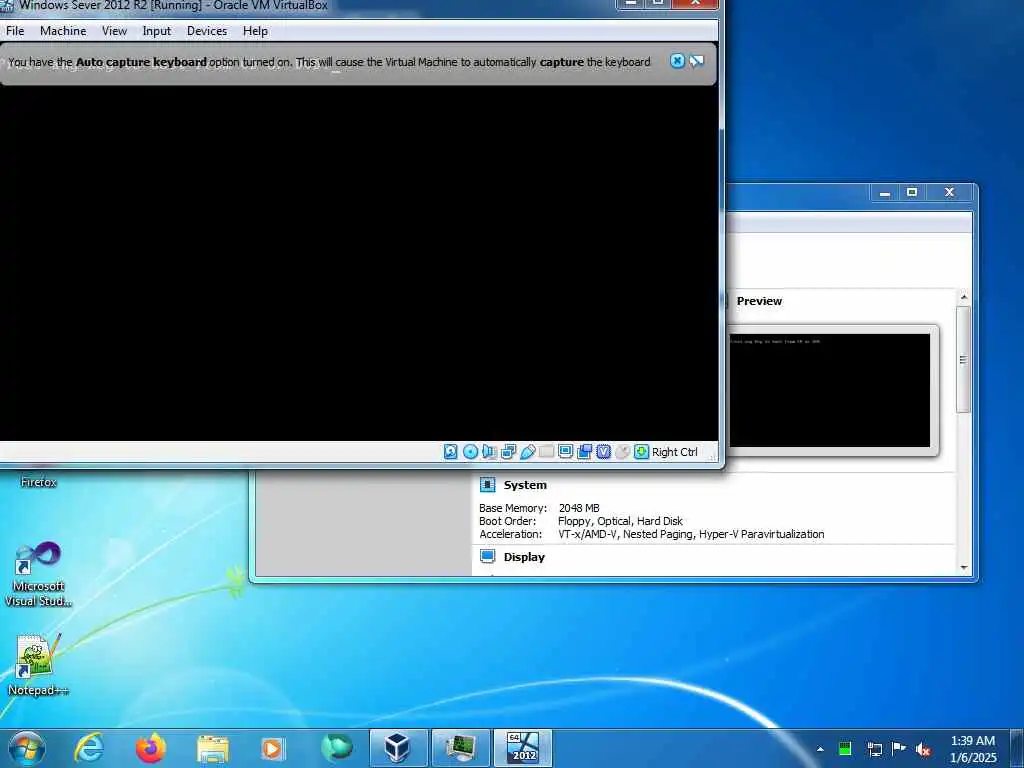Click the mouse integration indicator icon

pyautogui.click(x=622, y=452)
